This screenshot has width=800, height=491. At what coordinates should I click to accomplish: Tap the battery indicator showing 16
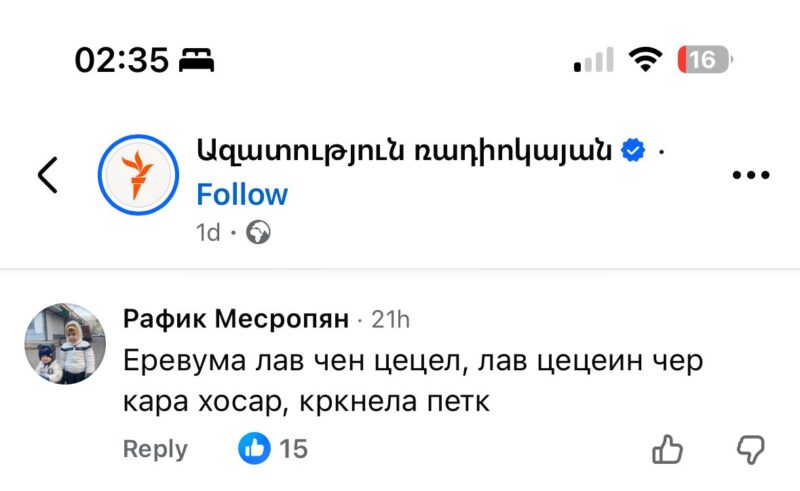(706, 60)
